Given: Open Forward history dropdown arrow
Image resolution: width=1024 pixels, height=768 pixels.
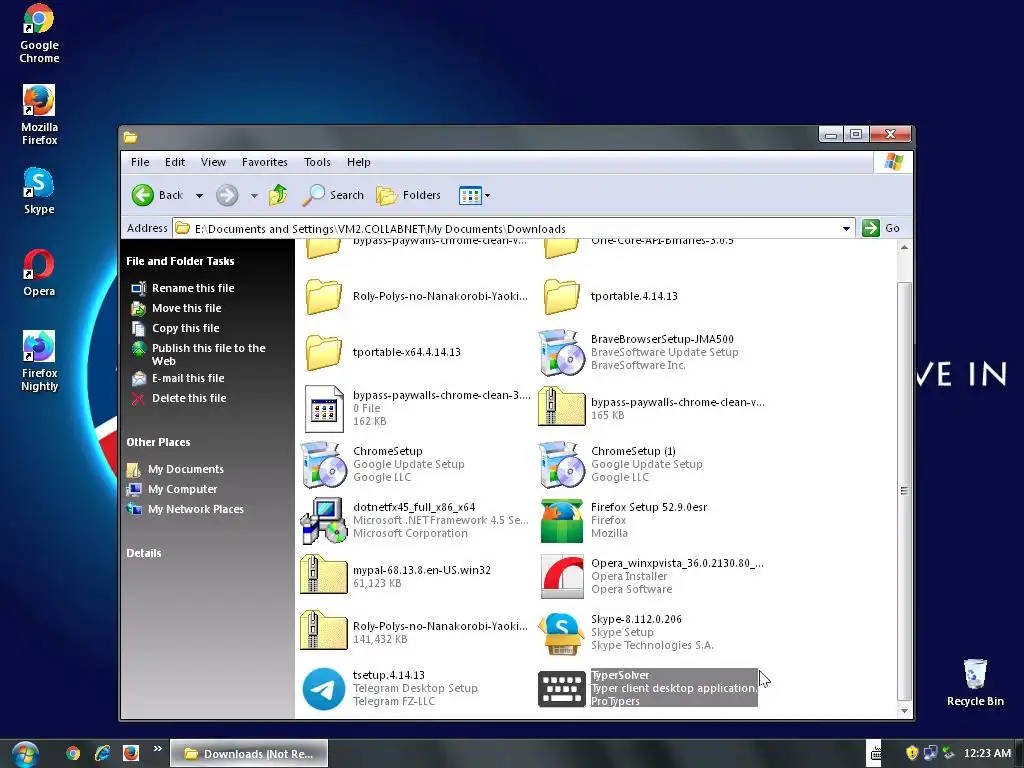Looking at the screenshot, I should coord(254,195).
